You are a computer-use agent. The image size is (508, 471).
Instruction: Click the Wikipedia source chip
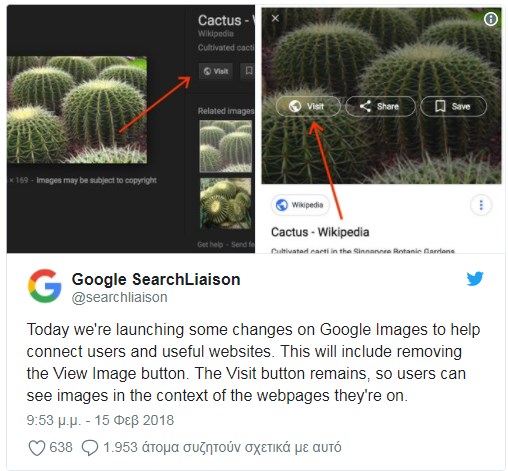click(300, 205)
